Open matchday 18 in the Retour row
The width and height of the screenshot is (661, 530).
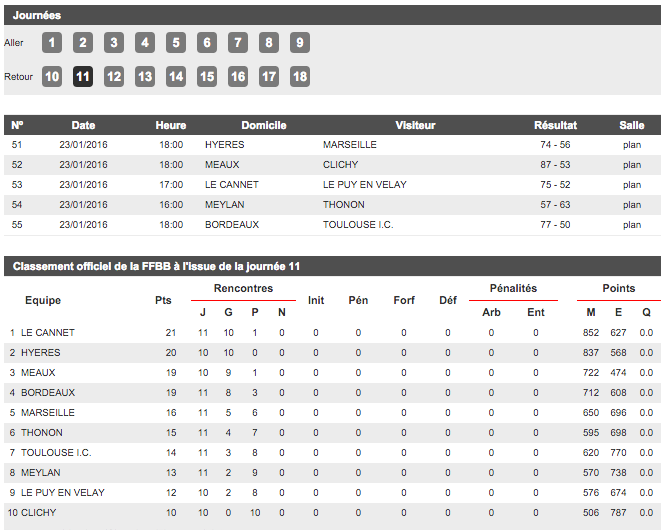click(299, 77)
